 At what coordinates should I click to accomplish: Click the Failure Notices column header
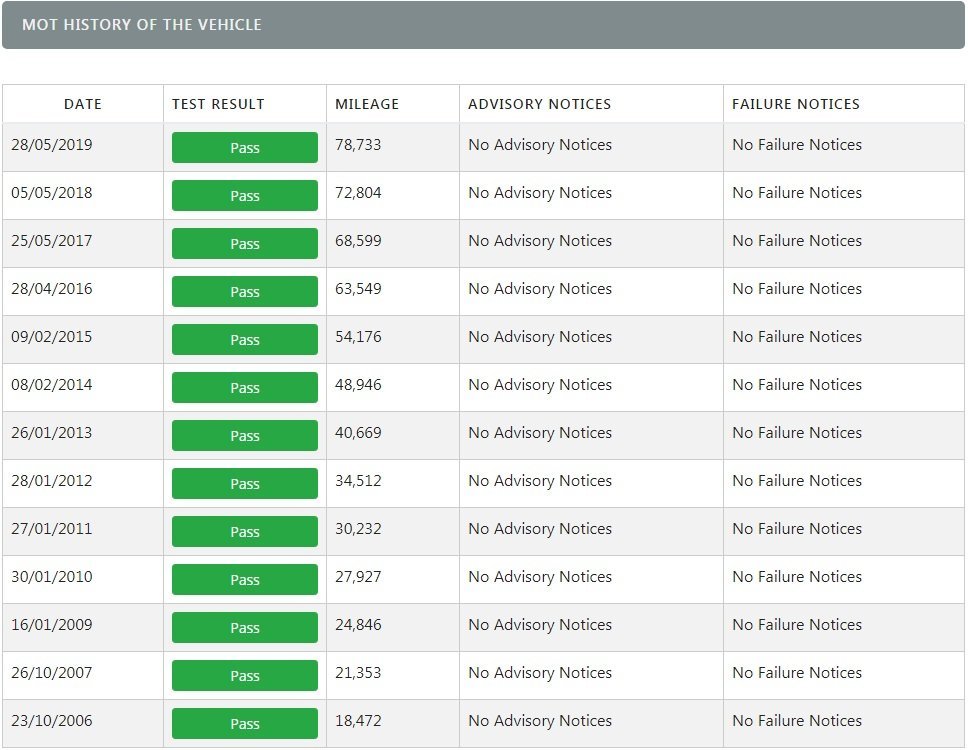tap(796, 104)
